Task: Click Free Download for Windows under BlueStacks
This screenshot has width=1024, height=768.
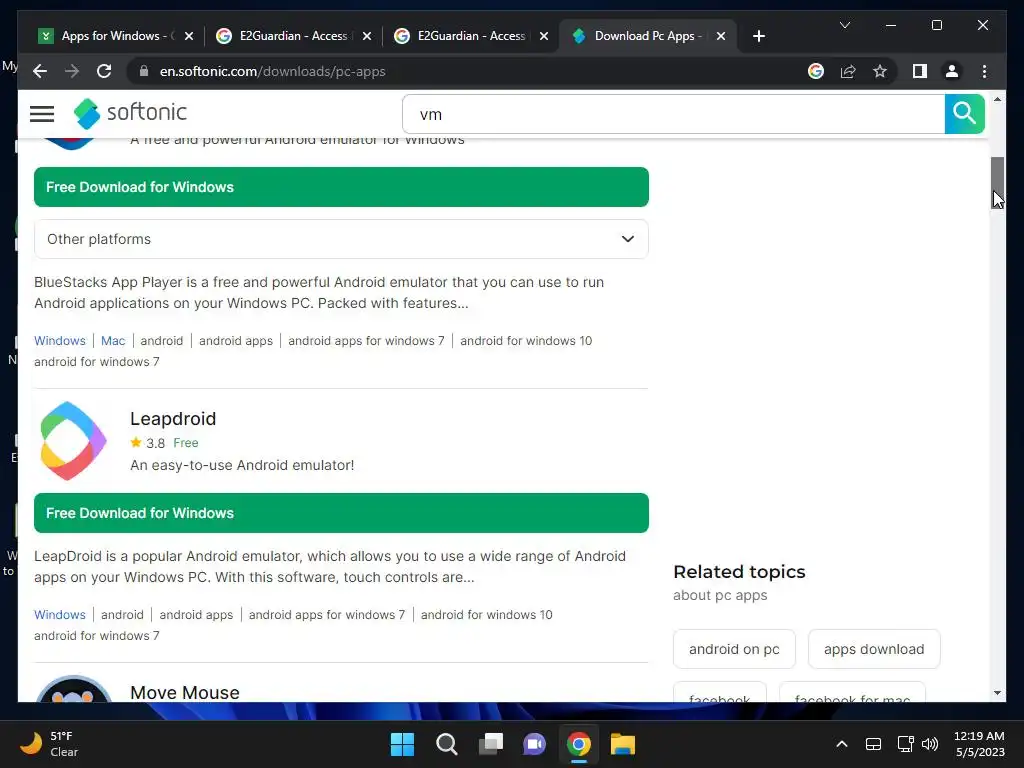Action: (x=341, y=187)
